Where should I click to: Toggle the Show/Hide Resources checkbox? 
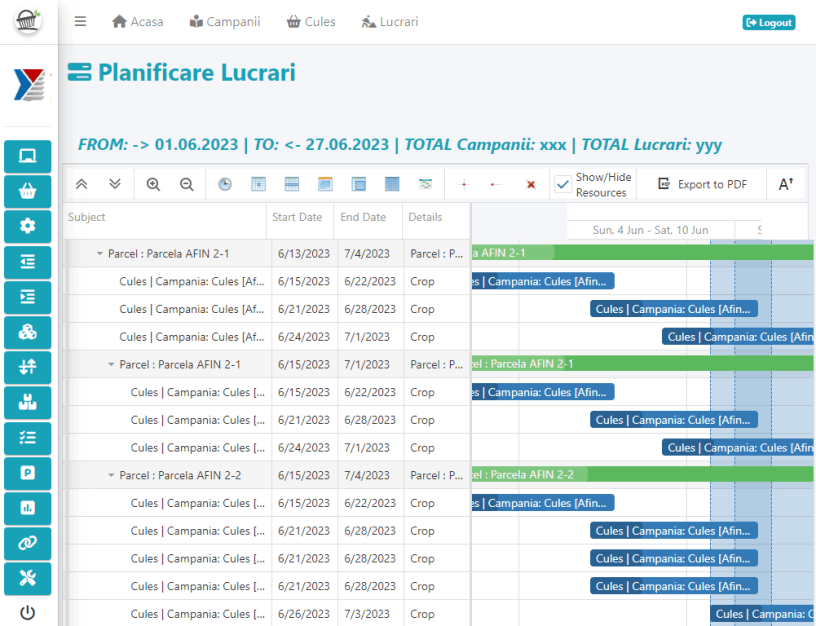coord(563,184)
